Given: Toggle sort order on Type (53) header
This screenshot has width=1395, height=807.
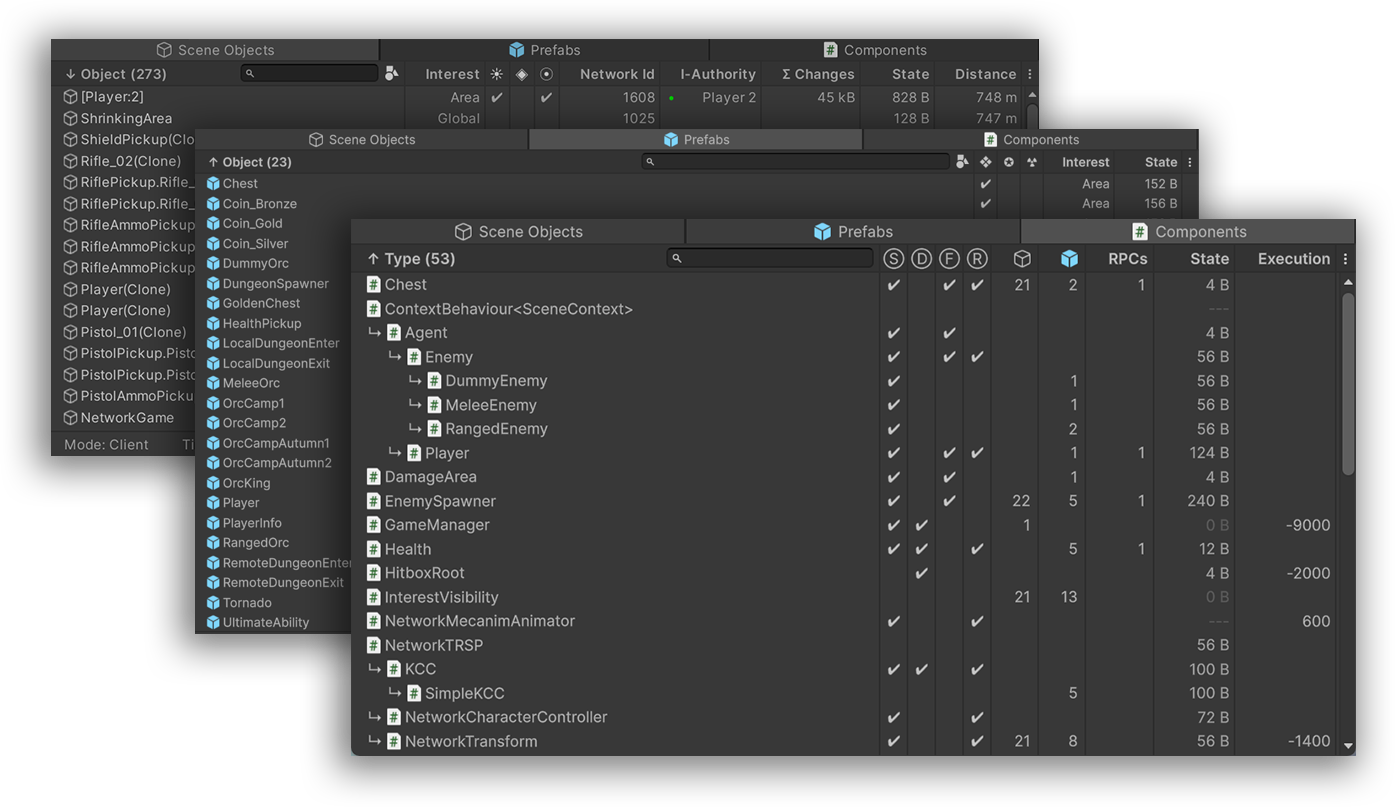Looking at the screenshot, I should point(411,259).
